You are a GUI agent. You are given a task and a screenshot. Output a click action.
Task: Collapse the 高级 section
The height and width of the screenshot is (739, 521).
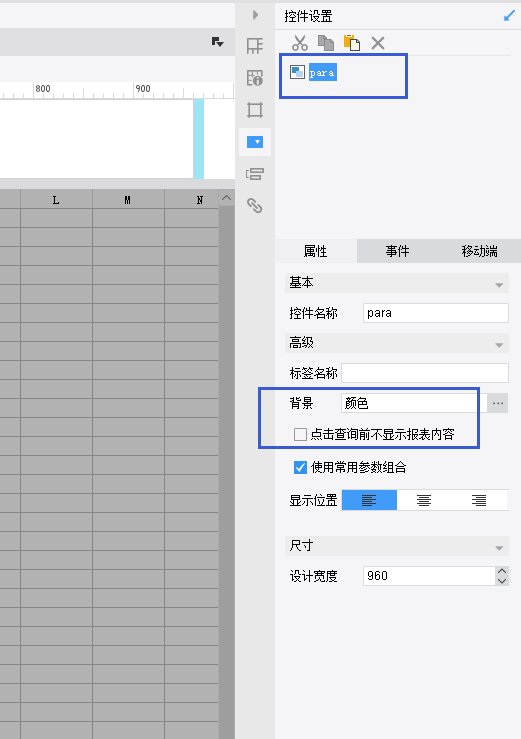[x=499, y=345]
